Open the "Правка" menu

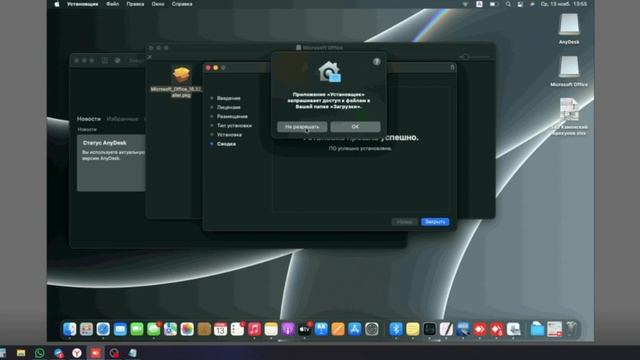point(135,4)
